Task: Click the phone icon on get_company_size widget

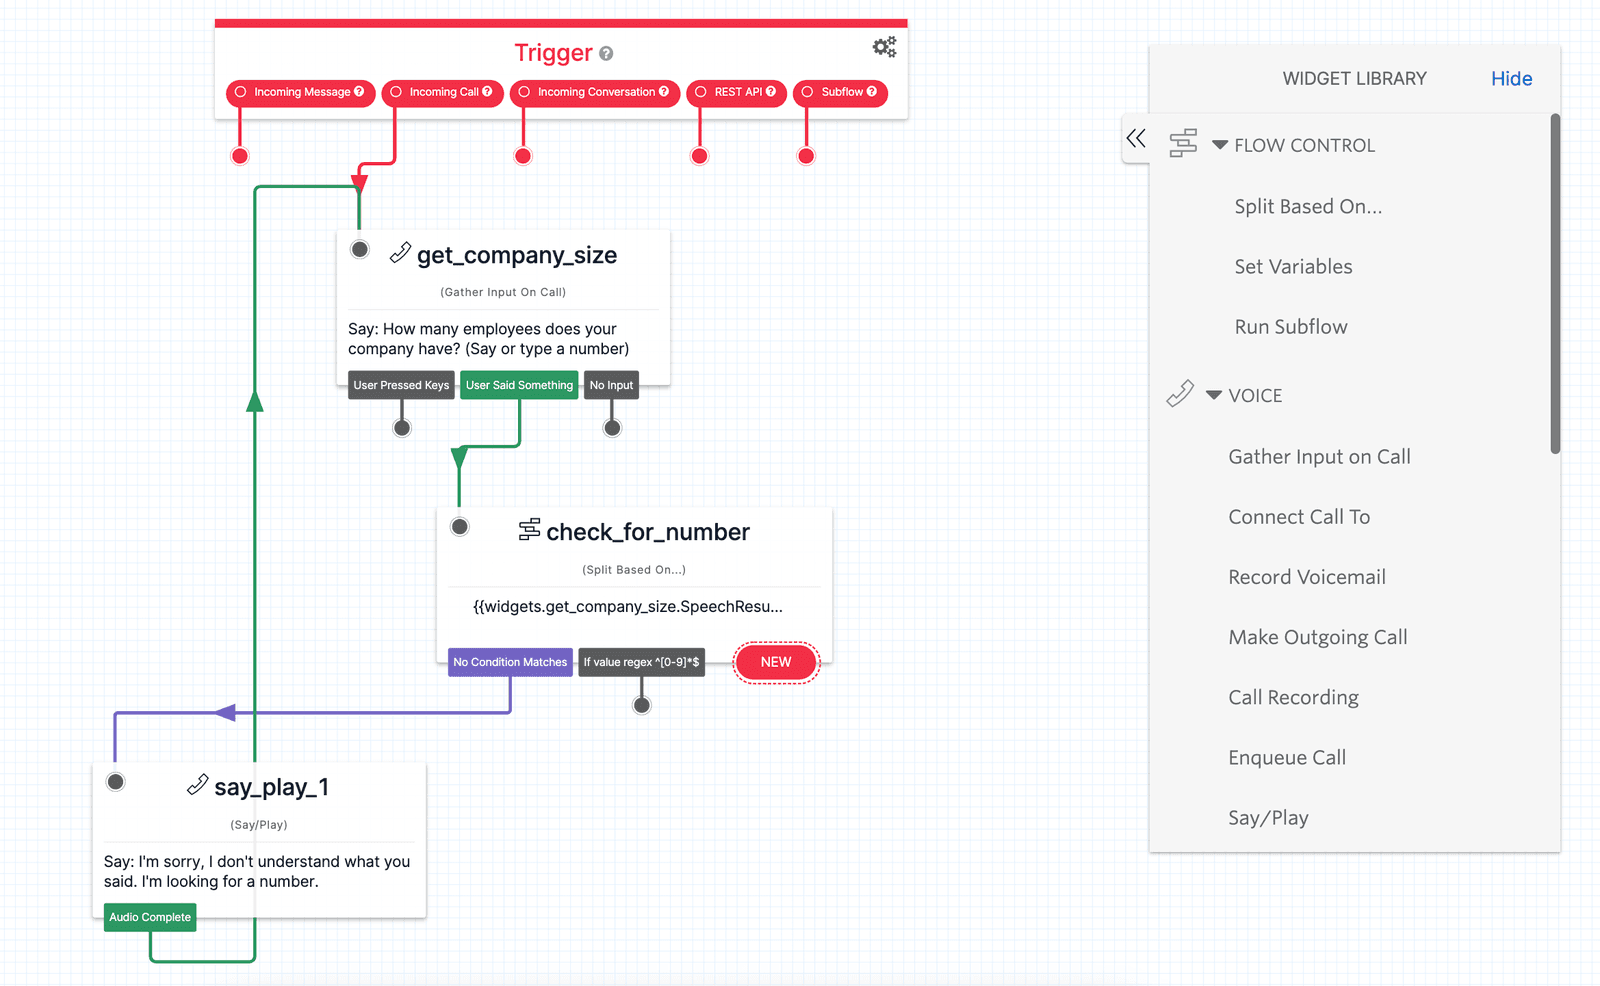Action: (400, 253)
